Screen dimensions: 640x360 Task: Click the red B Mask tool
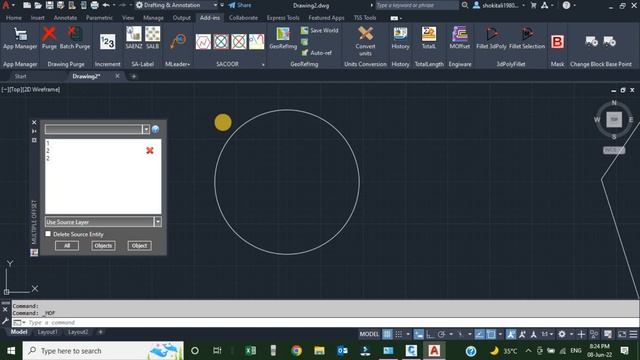click(557, 42)
